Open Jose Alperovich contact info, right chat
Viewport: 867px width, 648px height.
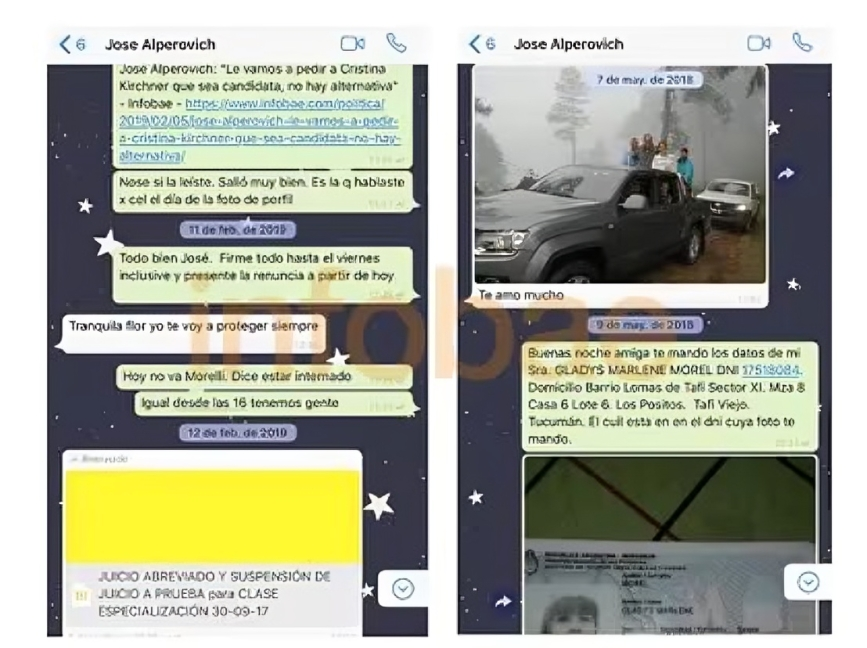[x=568, y=45]
